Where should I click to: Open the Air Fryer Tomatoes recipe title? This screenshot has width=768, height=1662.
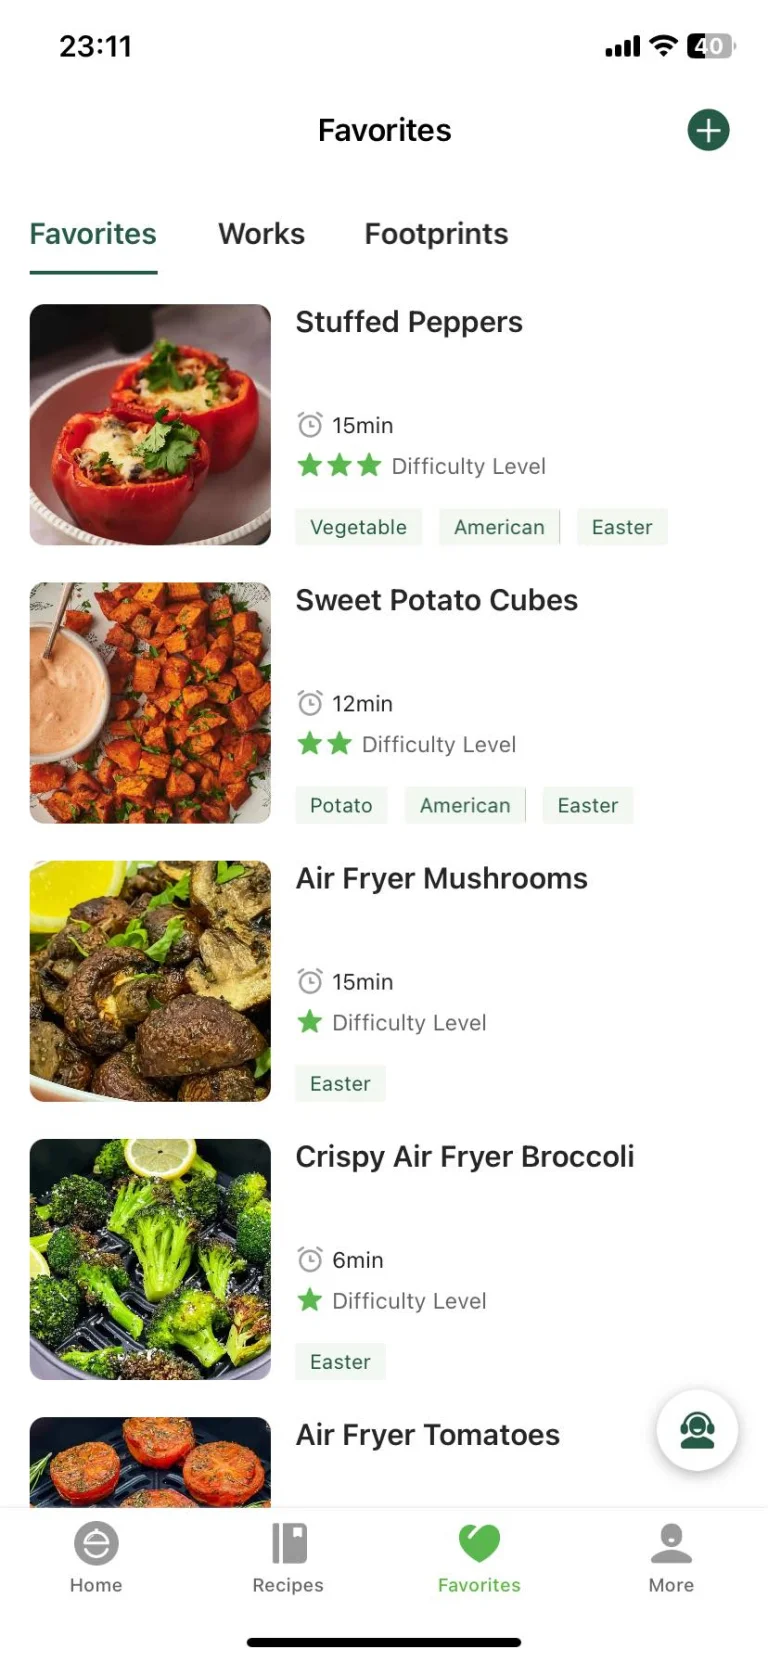[x=427, y=1435]
